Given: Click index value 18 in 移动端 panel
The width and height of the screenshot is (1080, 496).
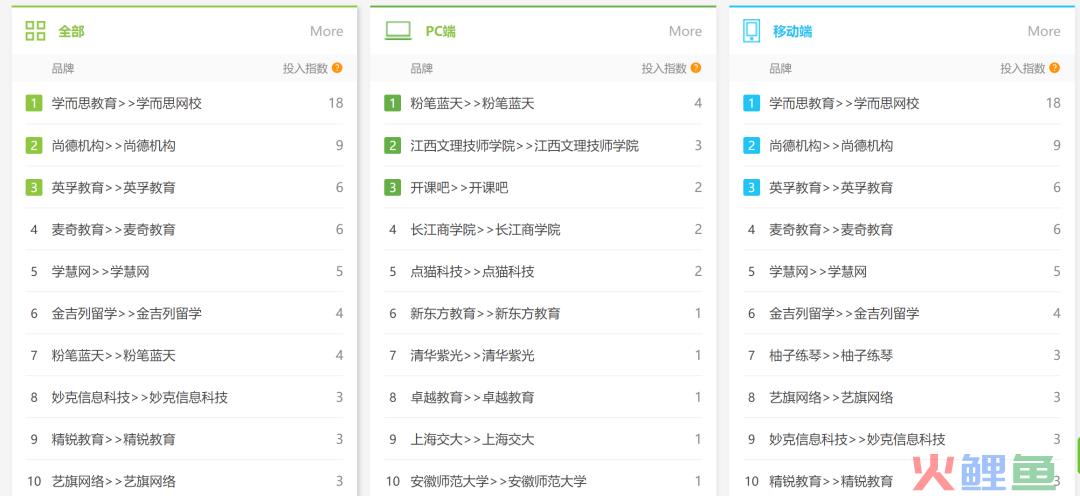Looking at the screenshot, I should [x=1053, y=103].
